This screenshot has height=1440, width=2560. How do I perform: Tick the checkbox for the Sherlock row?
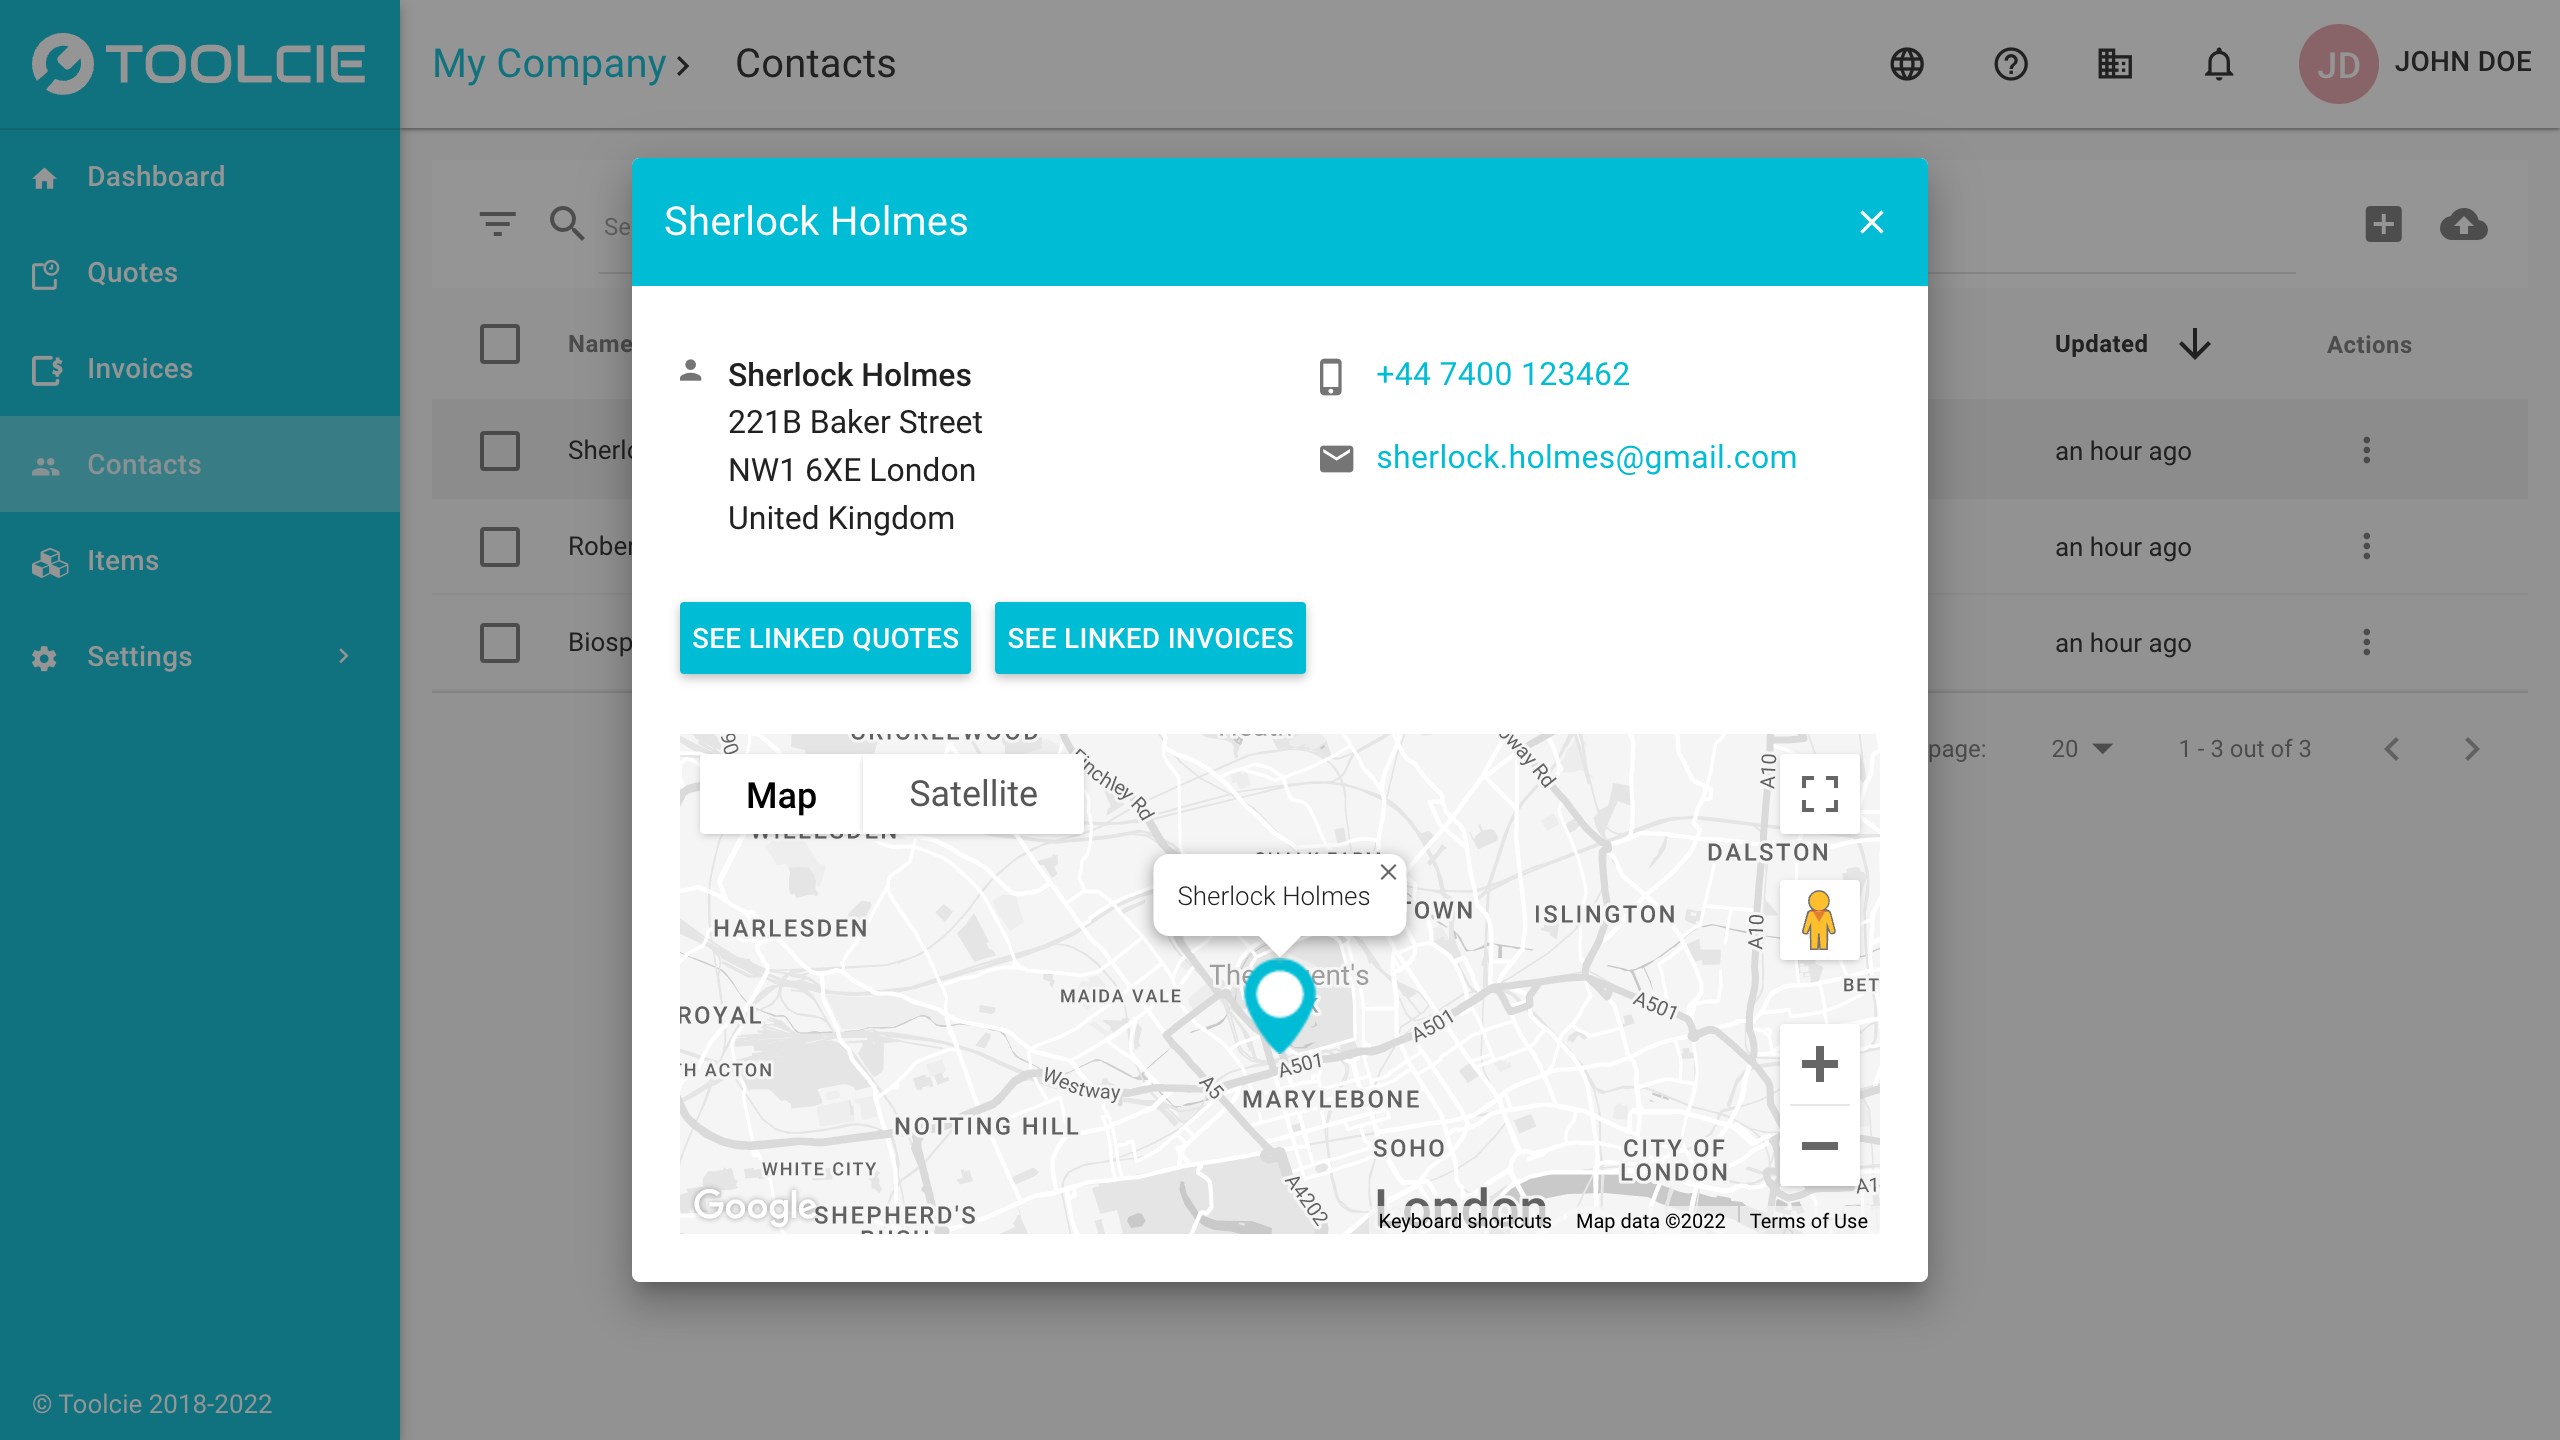coord(500,450)
